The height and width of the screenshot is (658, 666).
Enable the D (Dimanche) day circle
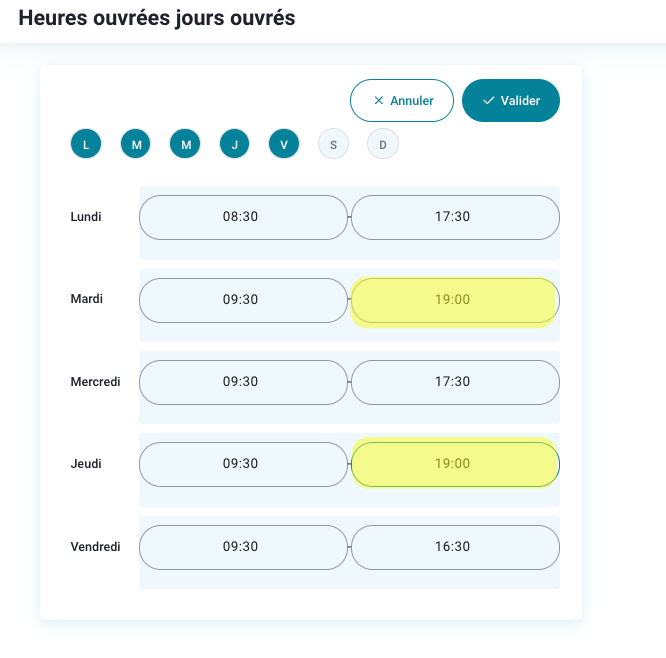(382, 145)
